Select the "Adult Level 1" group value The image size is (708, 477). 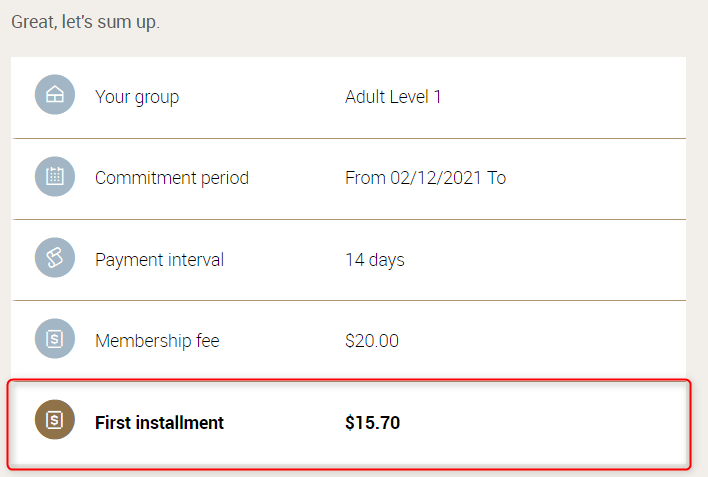tap(393, 97)
